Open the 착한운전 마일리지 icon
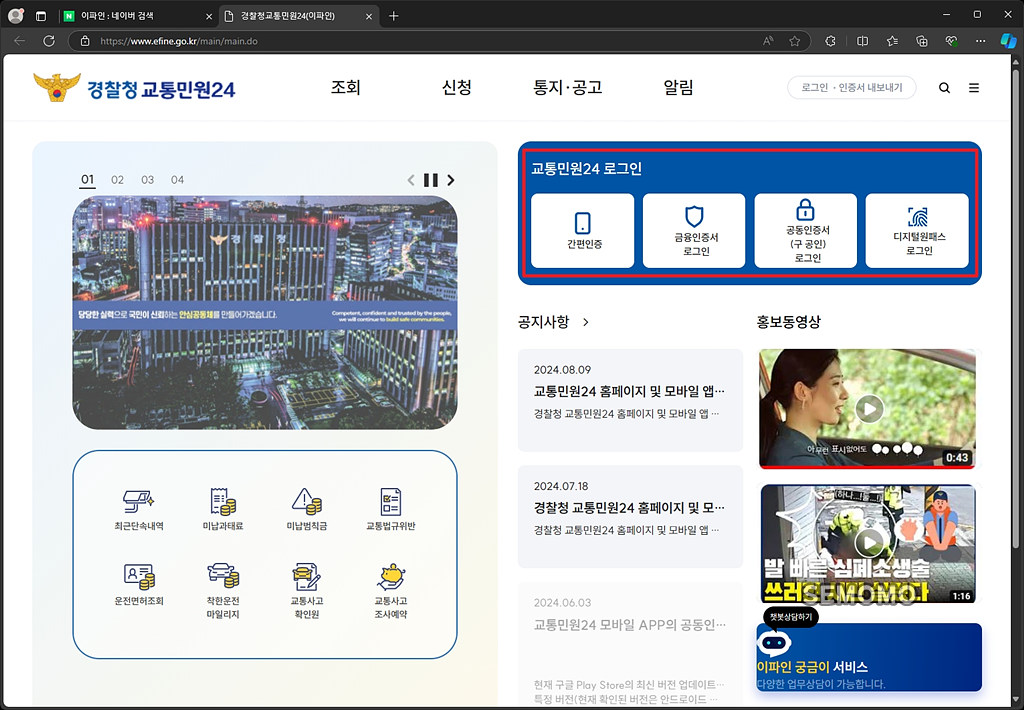 223,591
